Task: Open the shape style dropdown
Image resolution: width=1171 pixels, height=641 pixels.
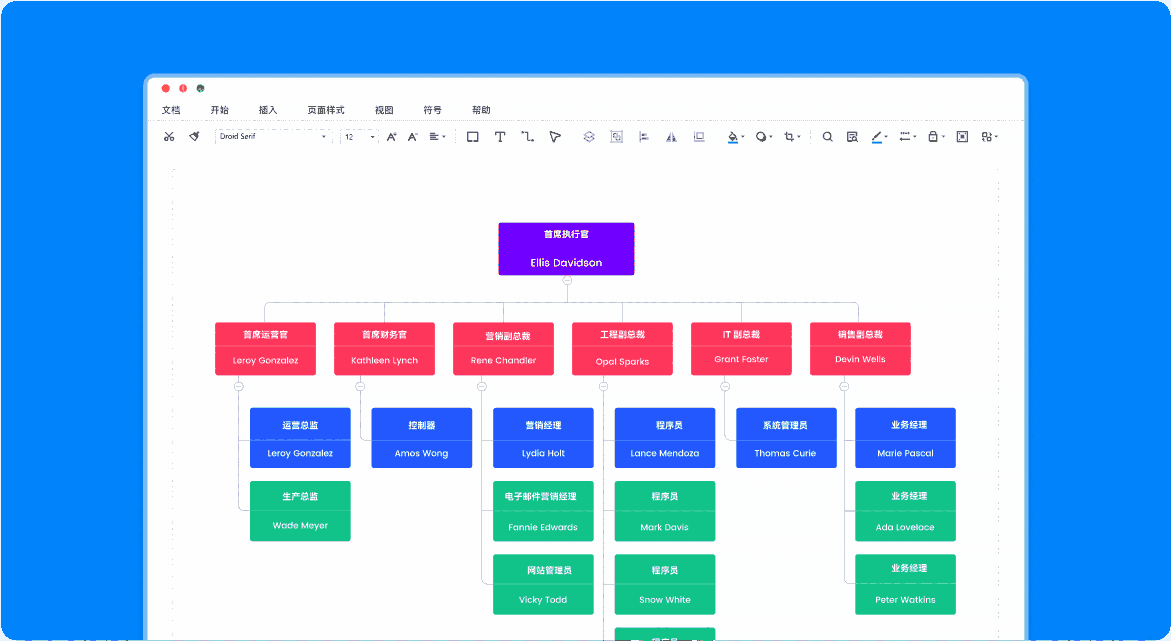Action: 764,137
